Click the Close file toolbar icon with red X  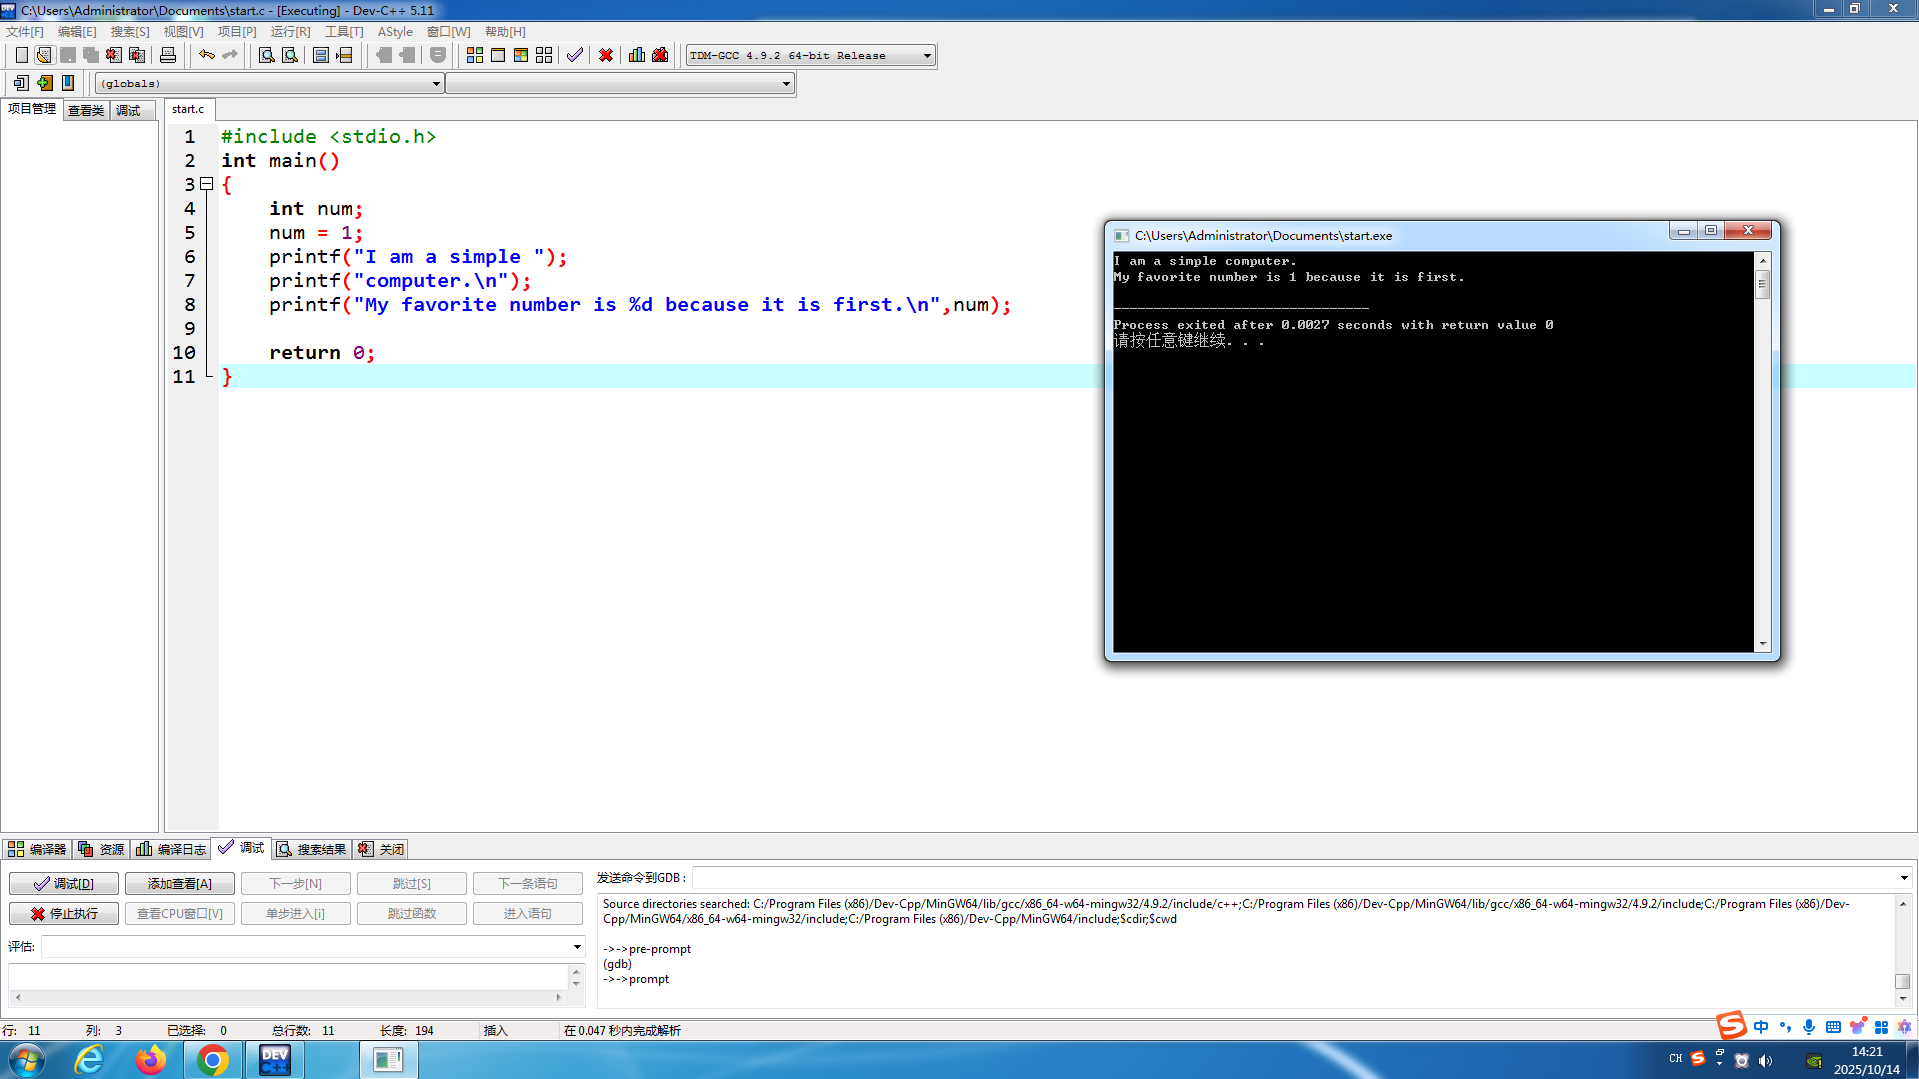tap(114, 55)
